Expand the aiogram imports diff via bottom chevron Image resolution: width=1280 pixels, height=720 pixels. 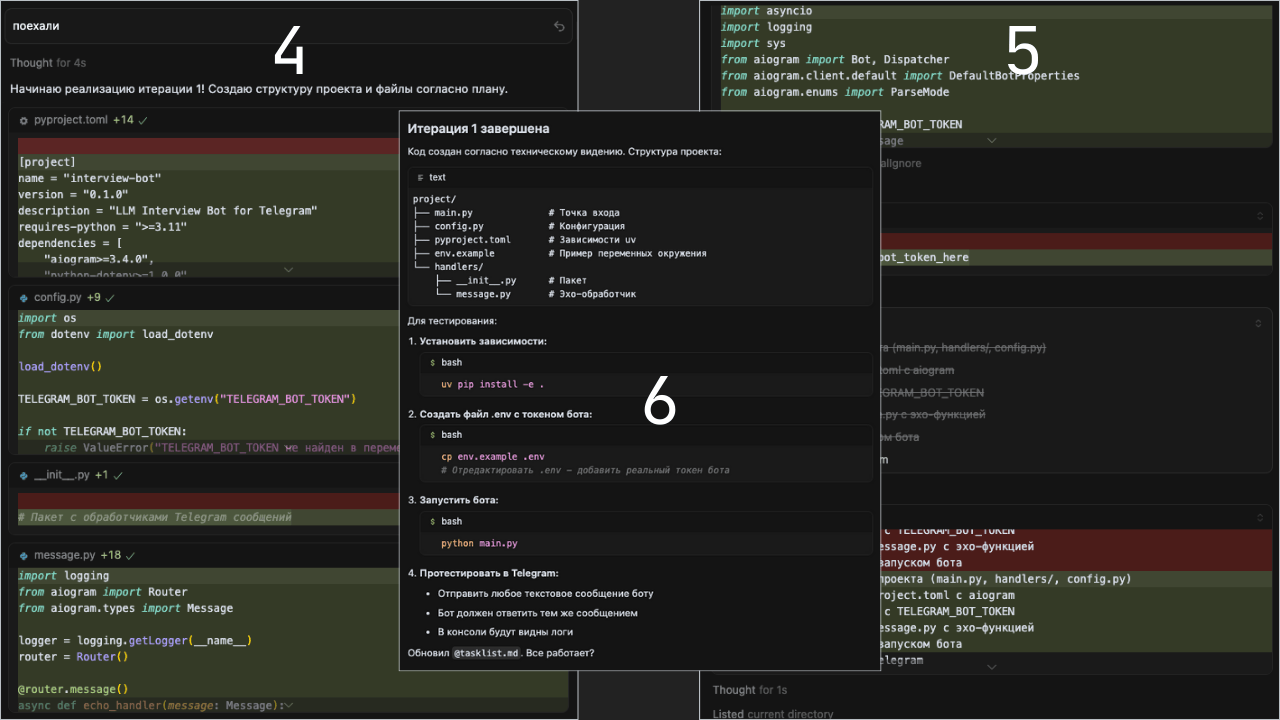pyautogui.click(x=991, y=141)
